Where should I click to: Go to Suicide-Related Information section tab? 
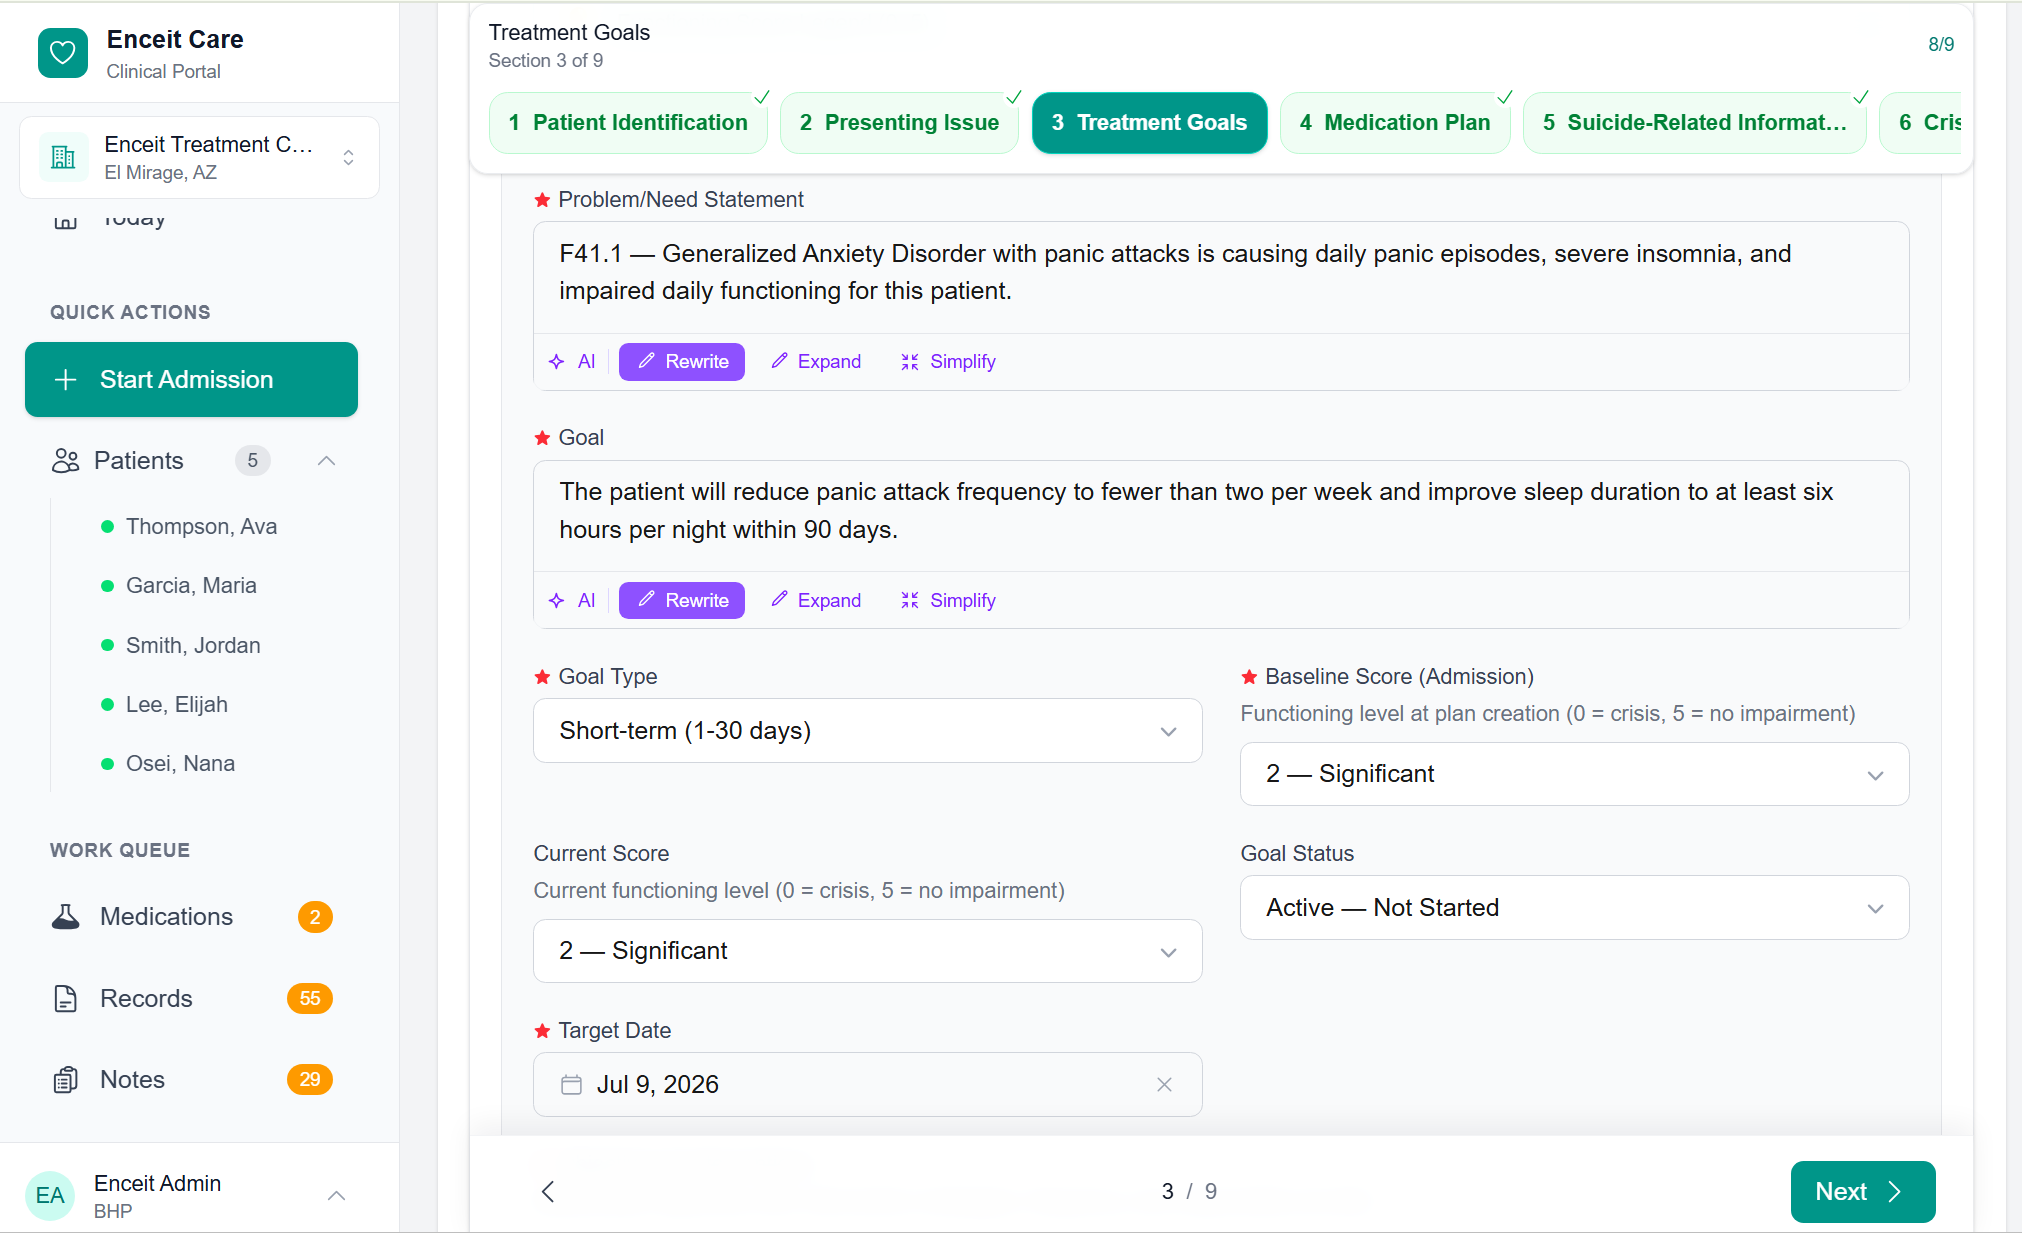(x=1694, y=122)
